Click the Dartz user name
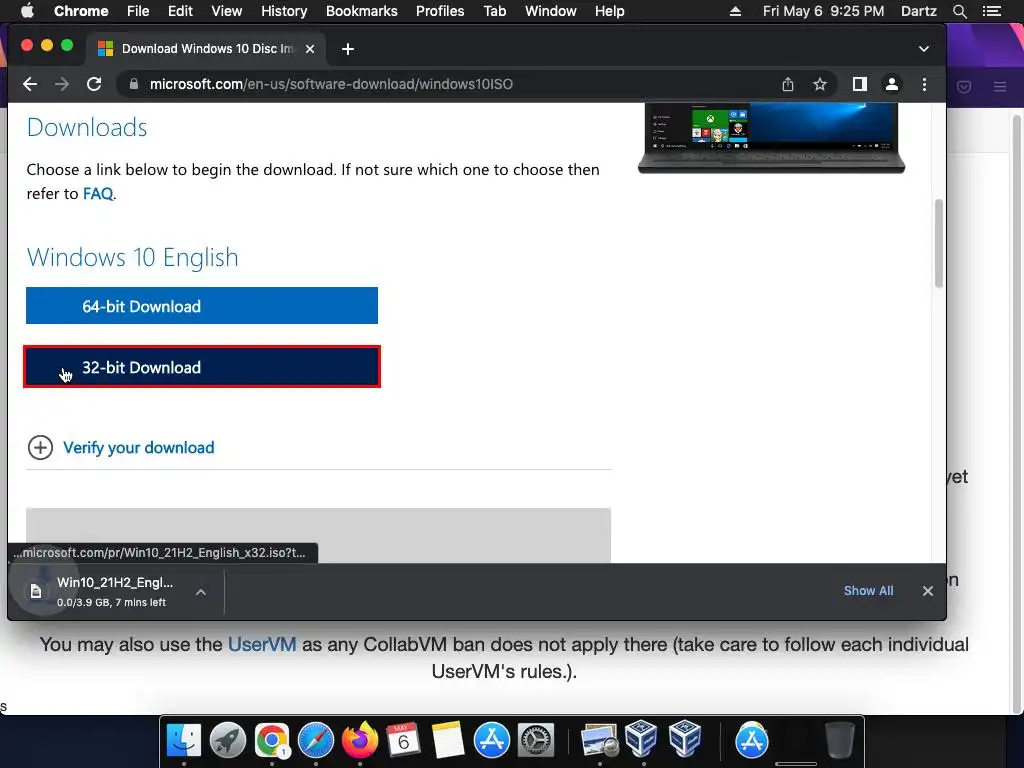 919,11
